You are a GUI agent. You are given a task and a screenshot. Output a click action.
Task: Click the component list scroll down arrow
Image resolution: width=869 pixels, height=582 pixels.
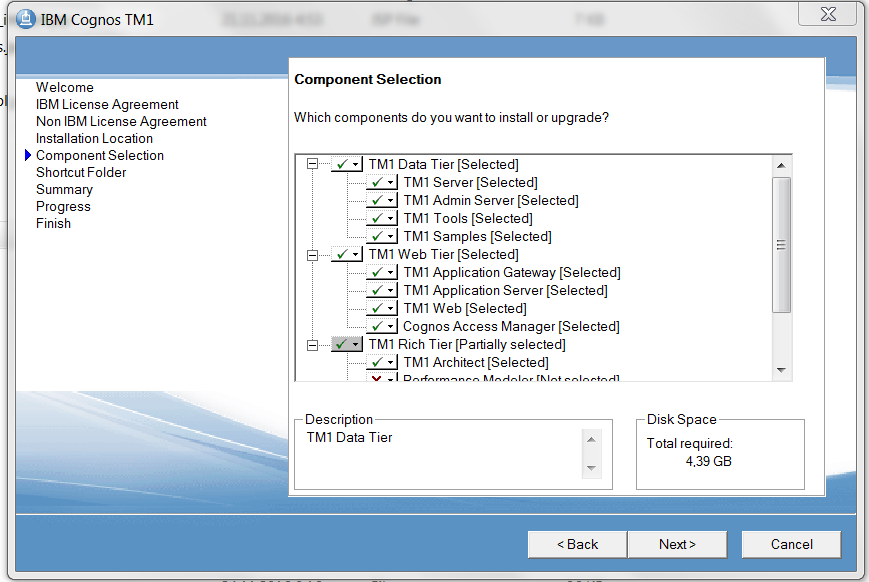[x=781, y=370]
